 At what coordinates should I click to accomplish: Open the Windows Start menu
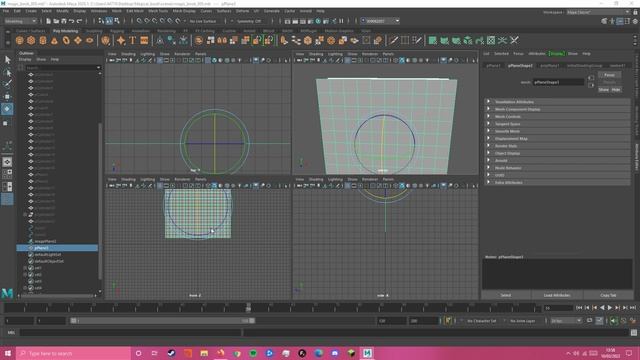tap(8, 353)
